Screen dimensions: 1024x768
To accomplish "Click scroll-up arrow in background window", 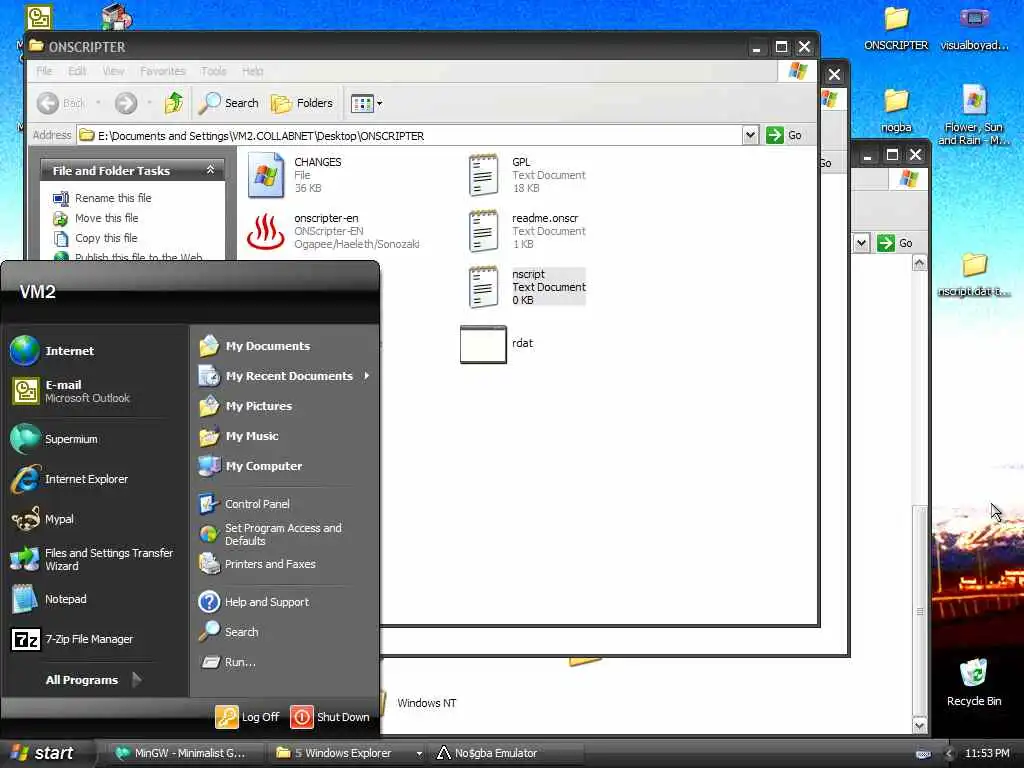I will click(920, 263).
